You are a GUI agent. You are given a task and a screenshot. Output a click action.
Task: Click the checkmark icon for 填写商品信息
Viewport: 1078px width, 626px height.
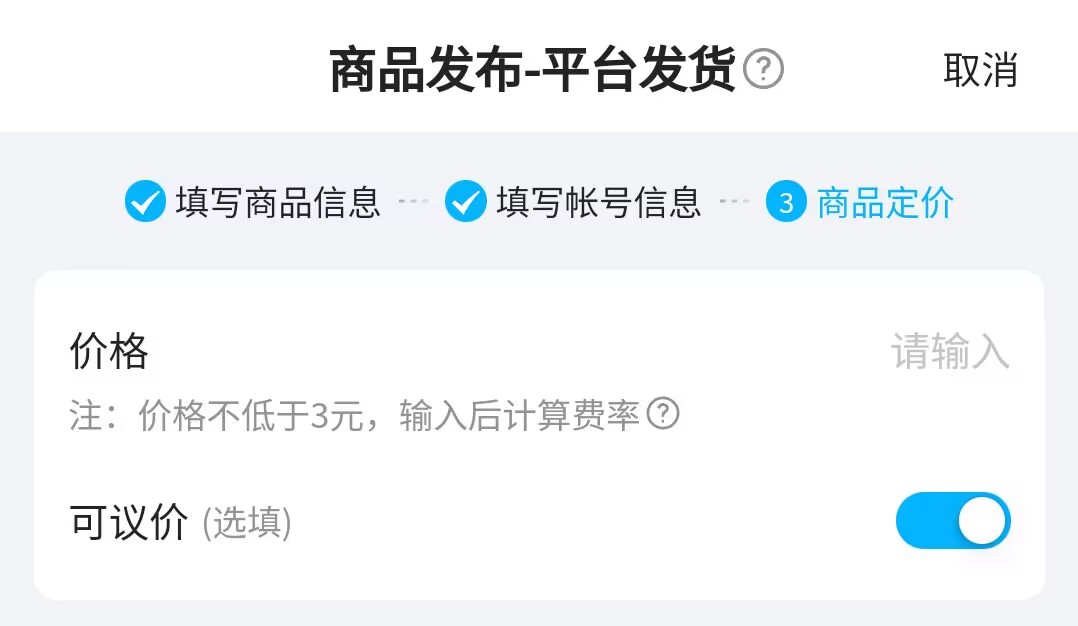(145, 201)
